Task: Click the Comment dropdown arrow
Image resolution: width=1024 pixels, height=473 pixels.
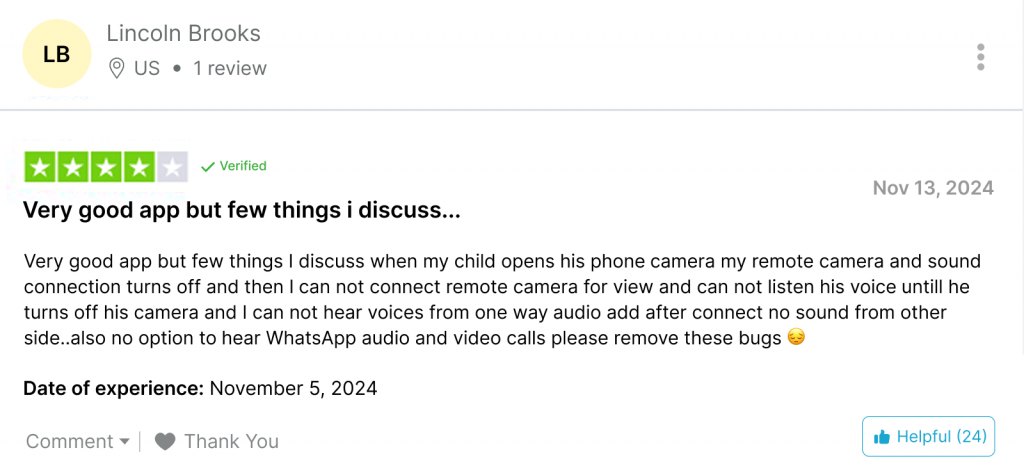Action: coord(125,442)
